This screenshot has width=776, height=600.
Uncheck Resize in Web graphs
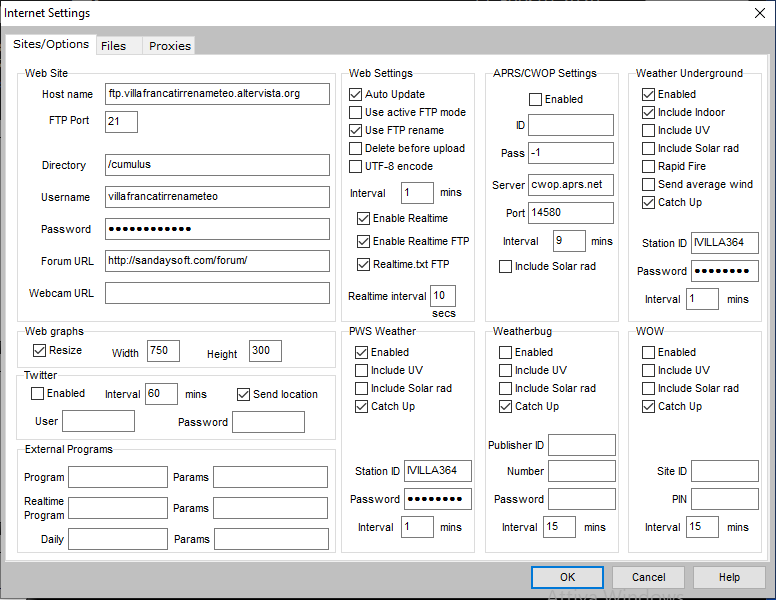tap(40, 351)
